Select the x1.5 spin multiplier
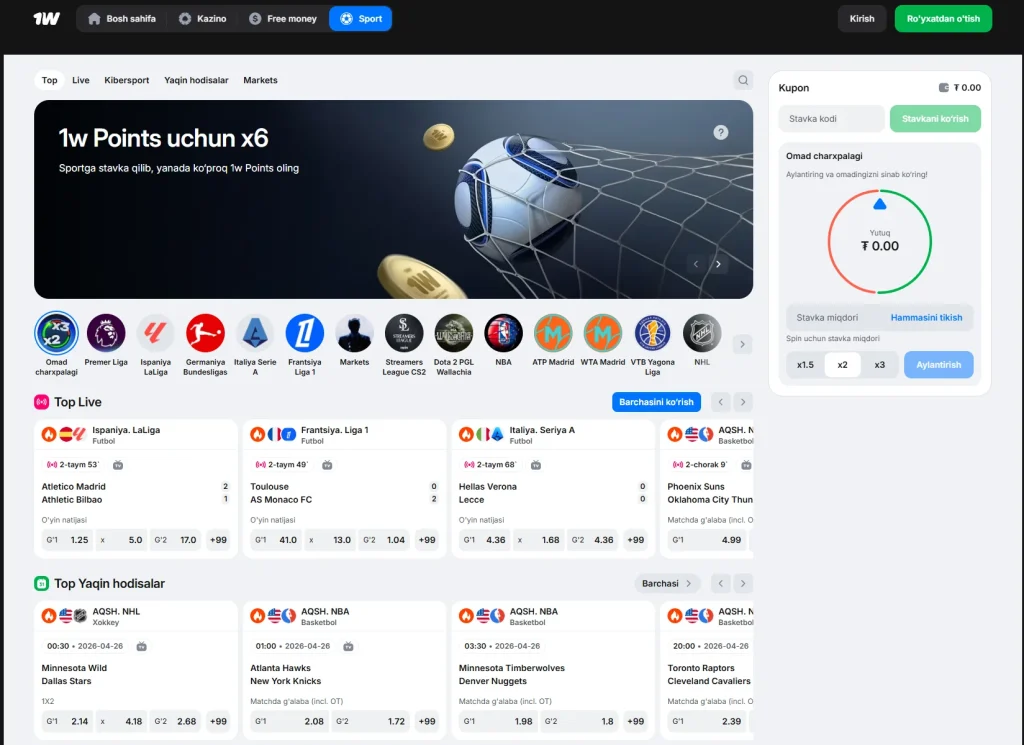 pyautogui.click(x=805, y=365)
